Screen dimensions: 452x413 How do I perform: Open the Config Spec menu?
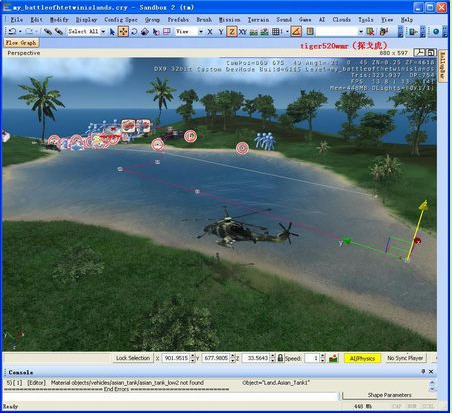pos(121,20)
